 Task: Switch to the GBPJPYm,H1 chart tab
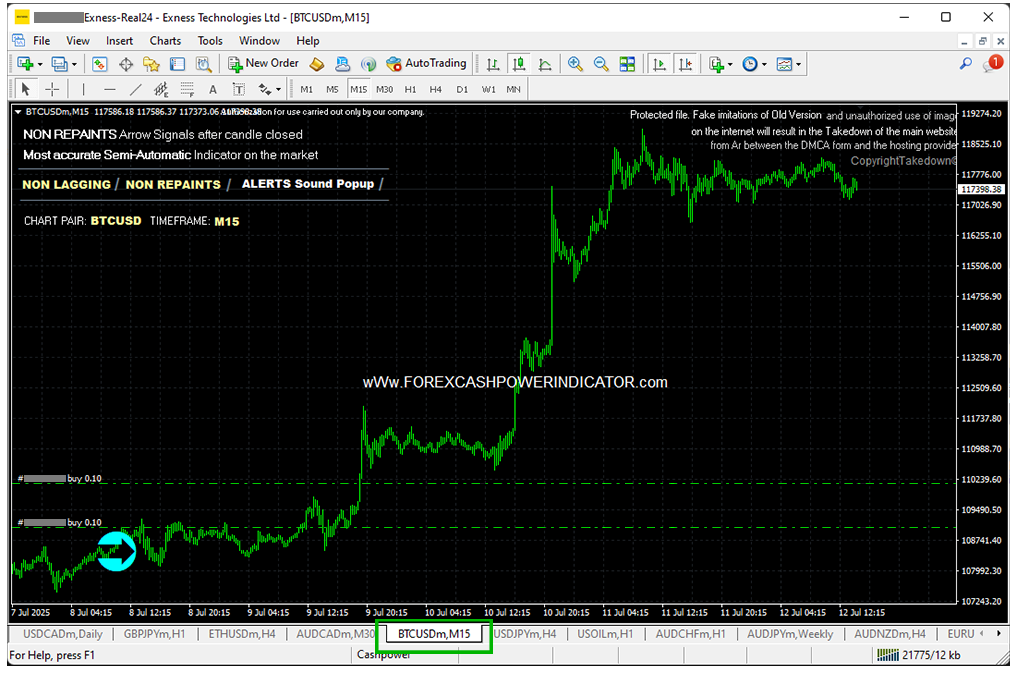154,634
